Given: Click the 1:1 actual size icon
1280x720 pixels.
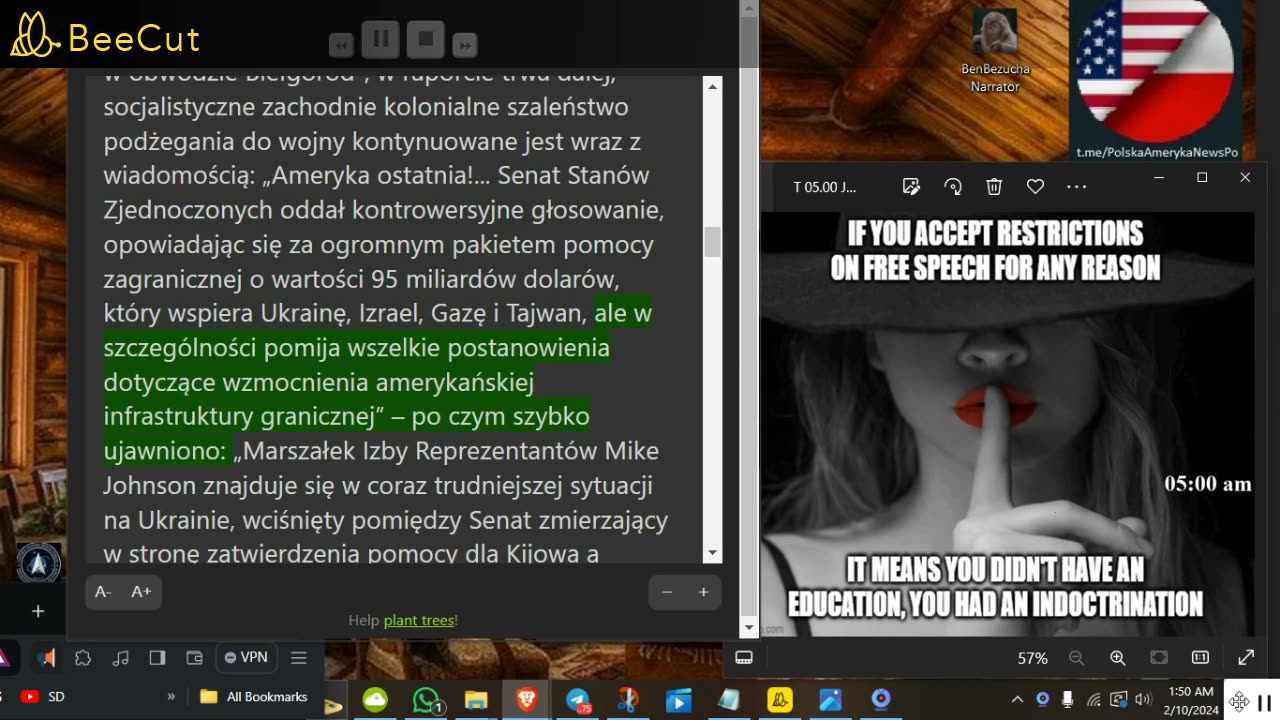Looking at the screenshot, I should 1201,657.
